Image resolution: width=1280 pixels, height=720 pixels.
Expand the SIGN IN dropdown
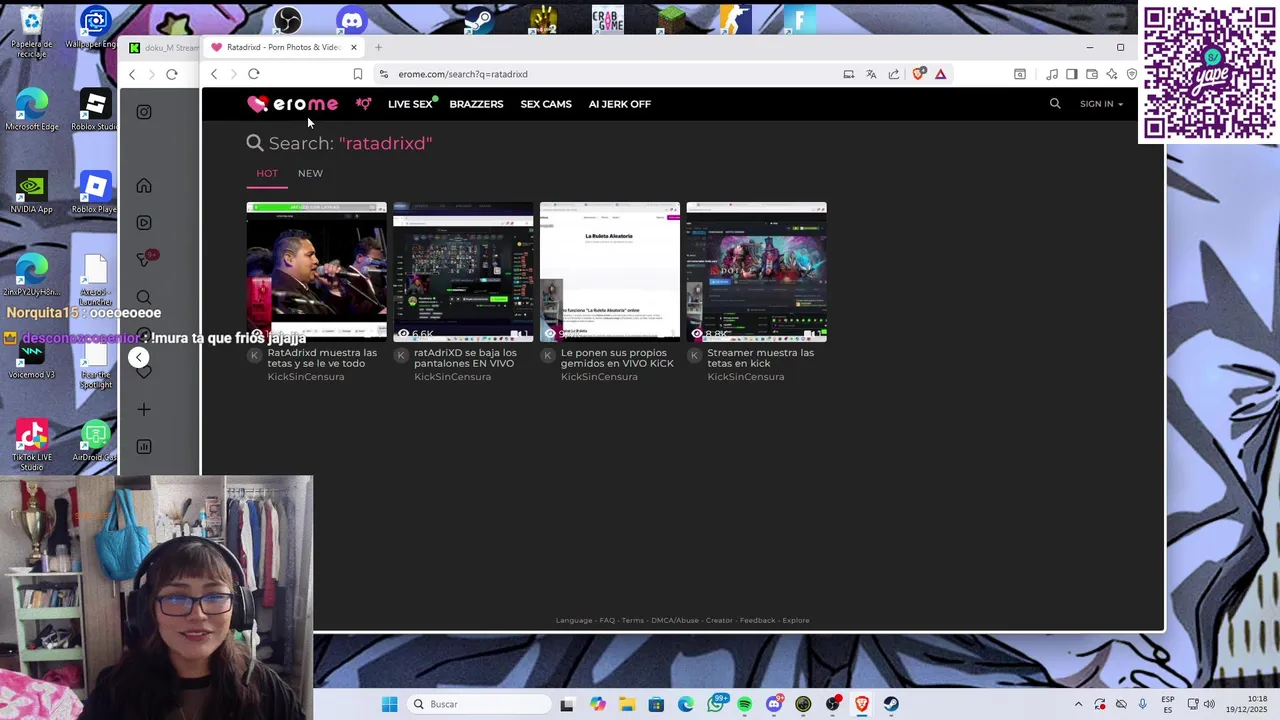click(x=1101, y=104)
